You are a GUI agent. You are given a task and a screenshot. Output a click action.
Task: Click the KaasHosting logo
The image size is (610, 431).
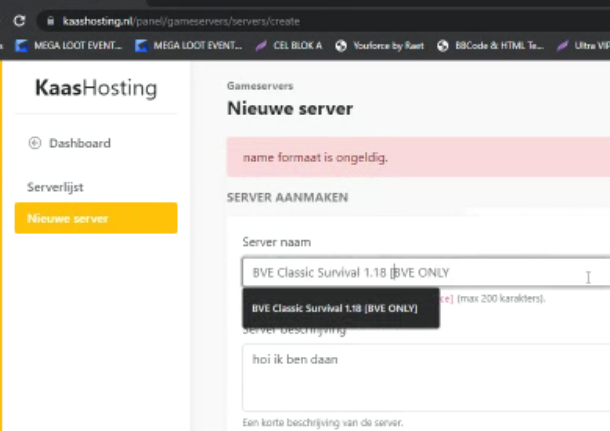click(95, 89)
